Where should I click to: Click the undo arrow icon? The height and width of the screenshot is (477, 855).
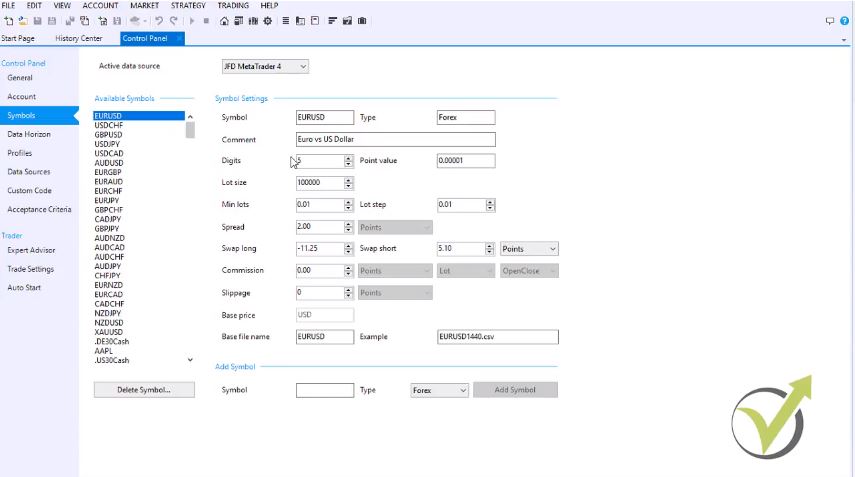coord(159,21)
